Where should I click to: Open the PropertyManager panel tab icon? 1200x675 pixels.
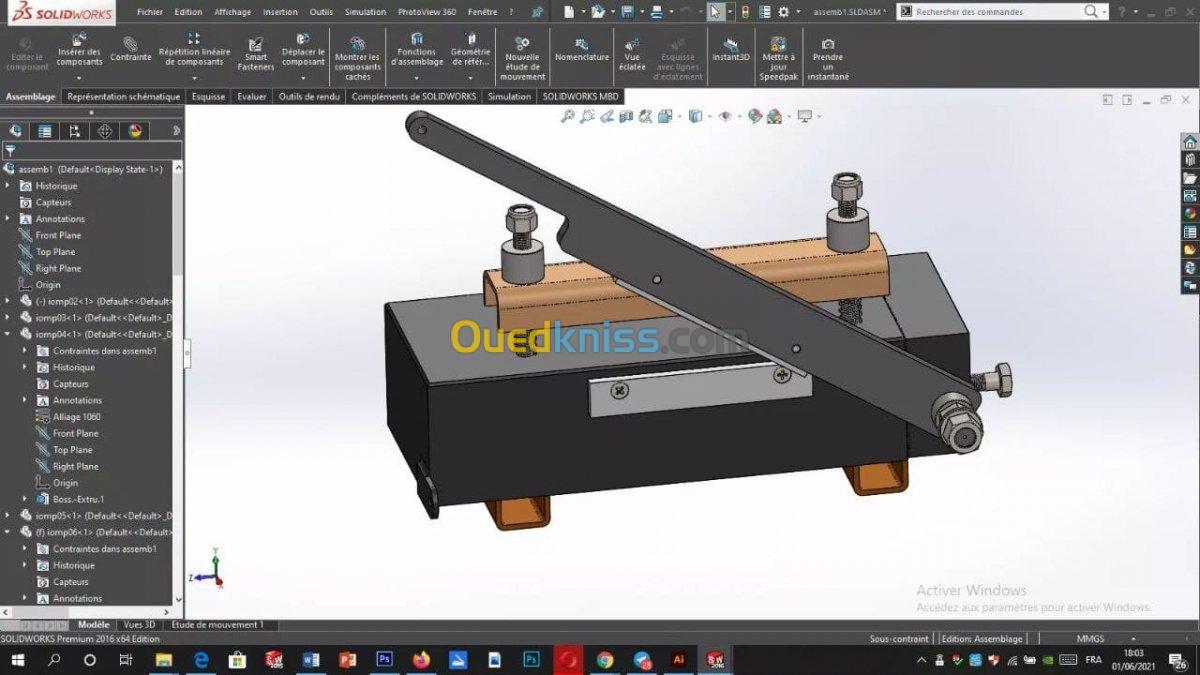coord(45,131)
